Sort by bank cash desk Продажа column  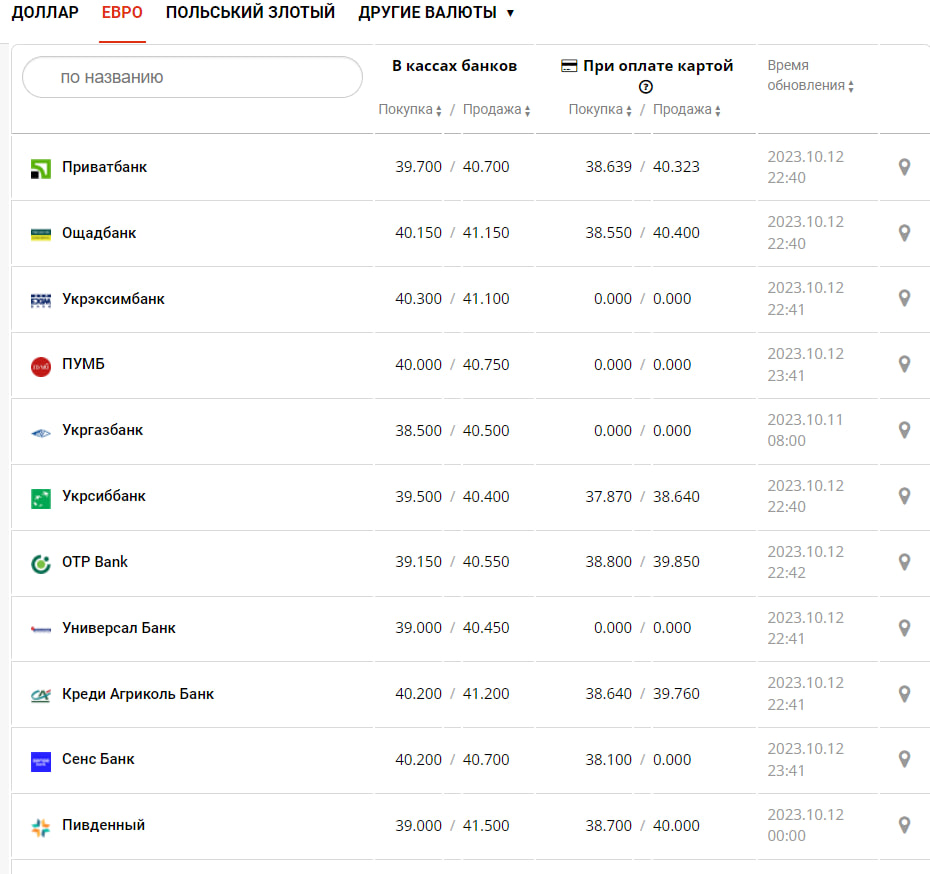point(496,110)
